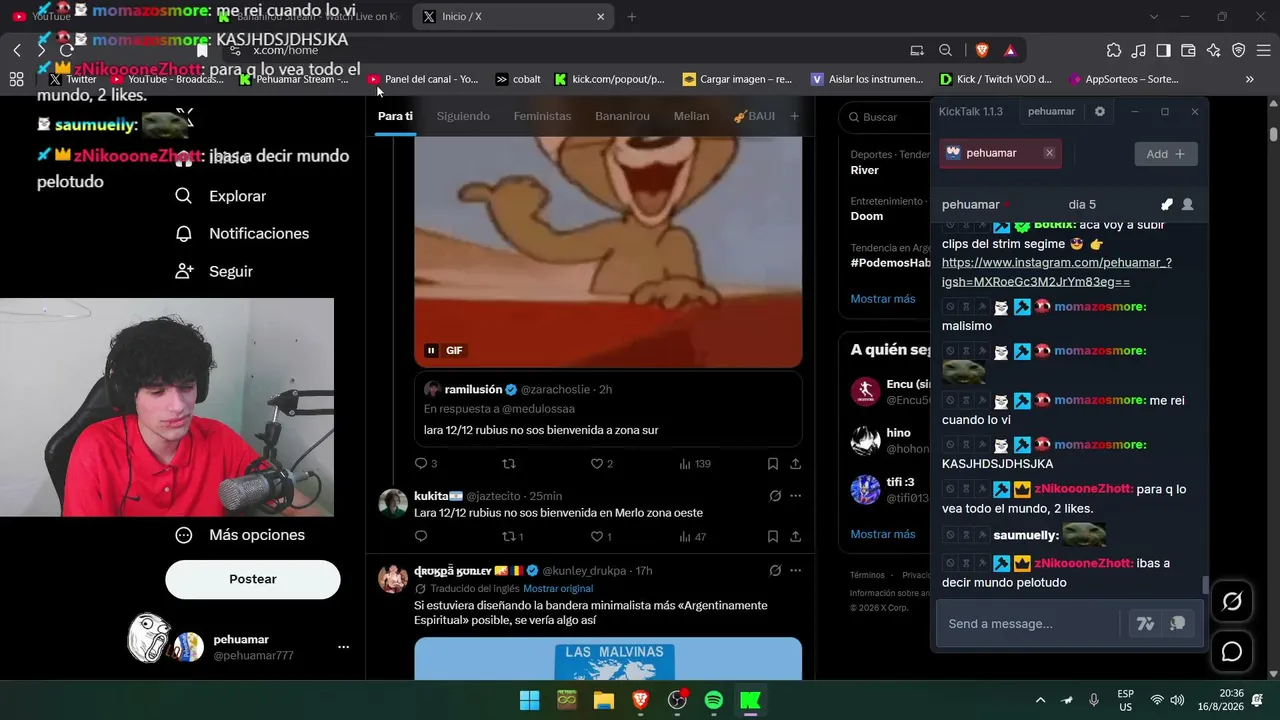Open the taskbar volume control
The width and height of the screenshot is (1280, 720).
tap(1178, 700)
